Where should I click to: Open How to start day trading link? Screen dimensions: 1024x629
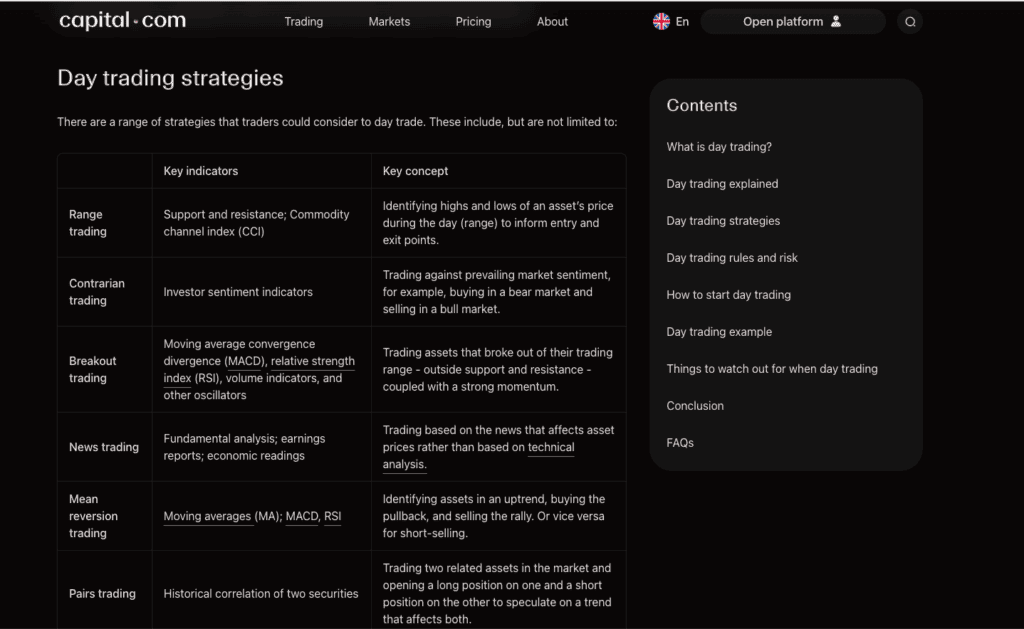(729, 295)
